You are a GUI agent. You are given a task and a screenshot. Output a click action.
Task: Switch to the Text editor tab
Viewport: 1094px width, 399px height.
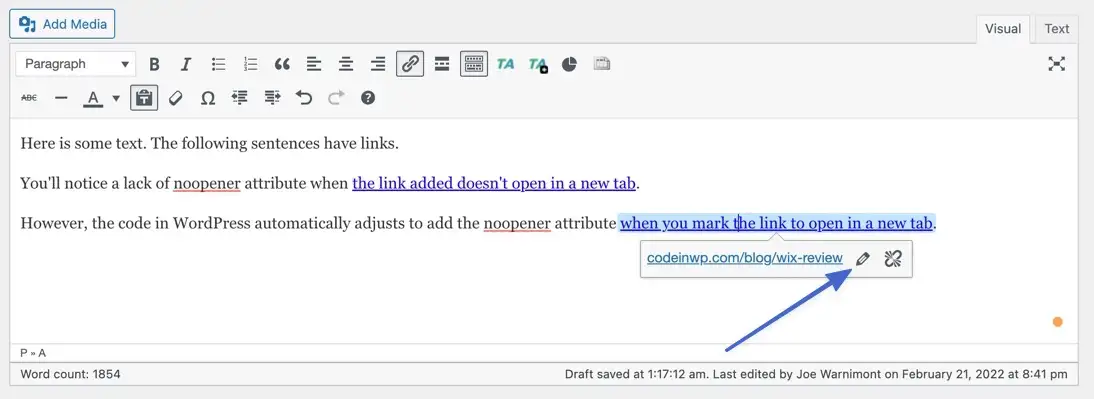click(x=1056, y=29)
